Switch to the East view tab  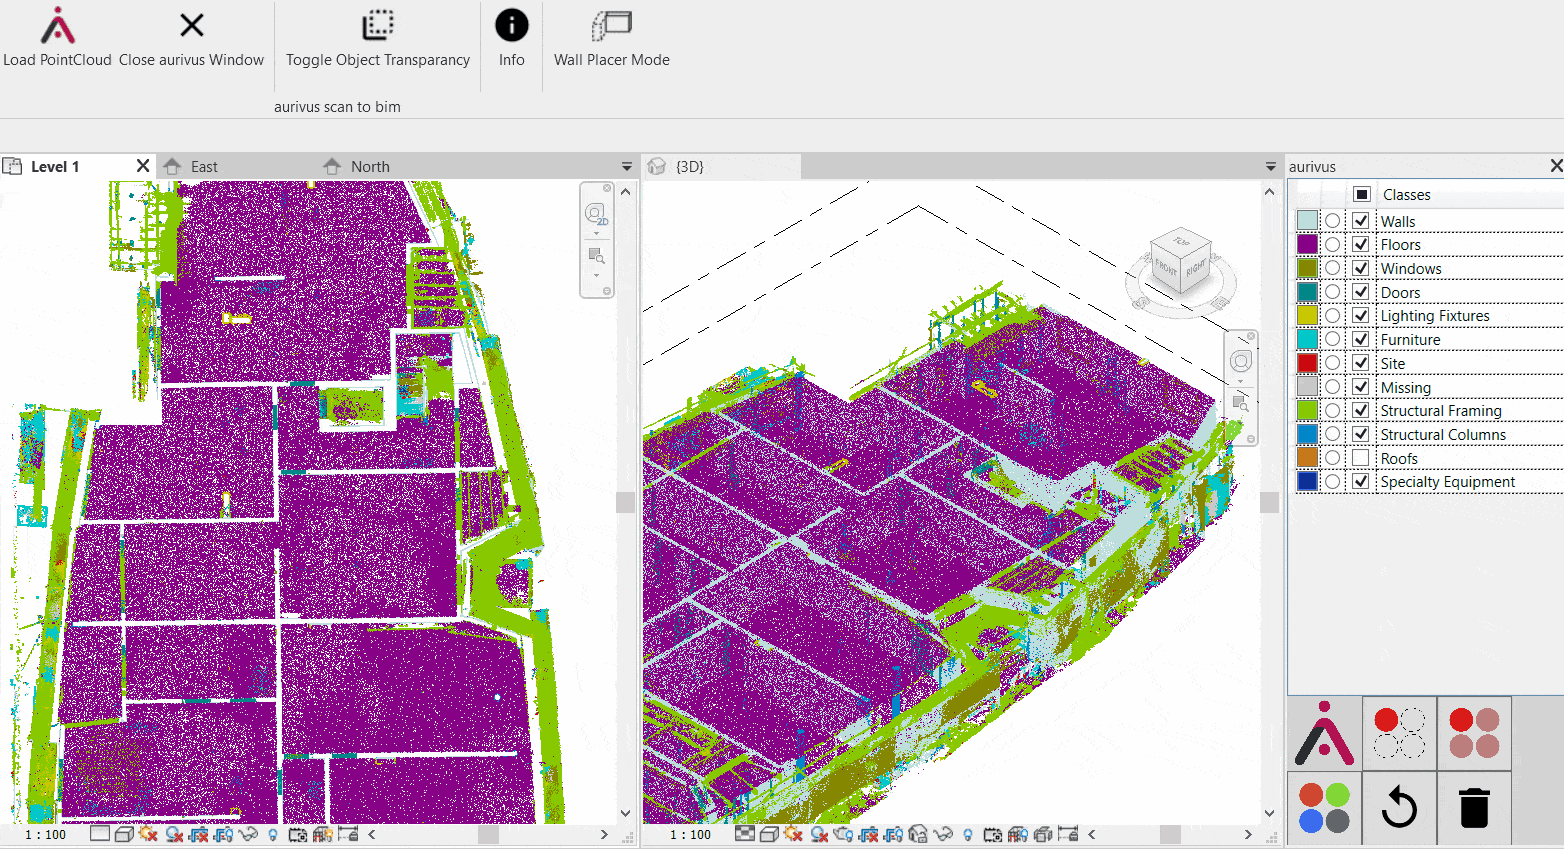coord(204,166)
